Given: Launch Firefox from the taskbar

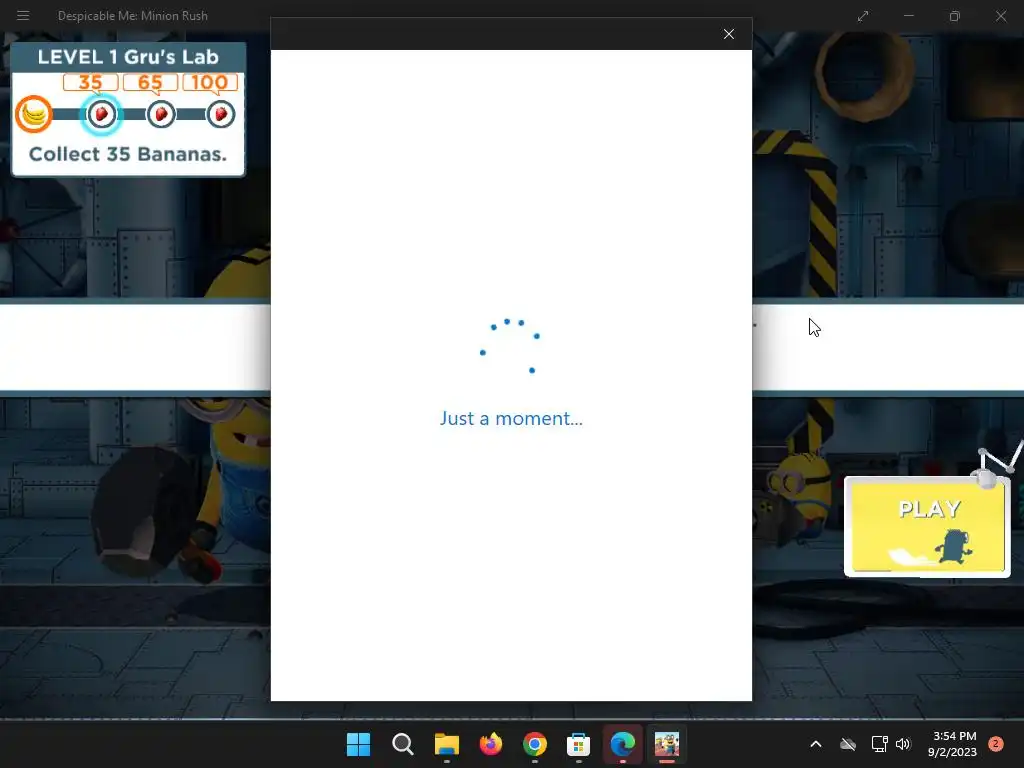Looking at the screenshot, I should (490, 744).
